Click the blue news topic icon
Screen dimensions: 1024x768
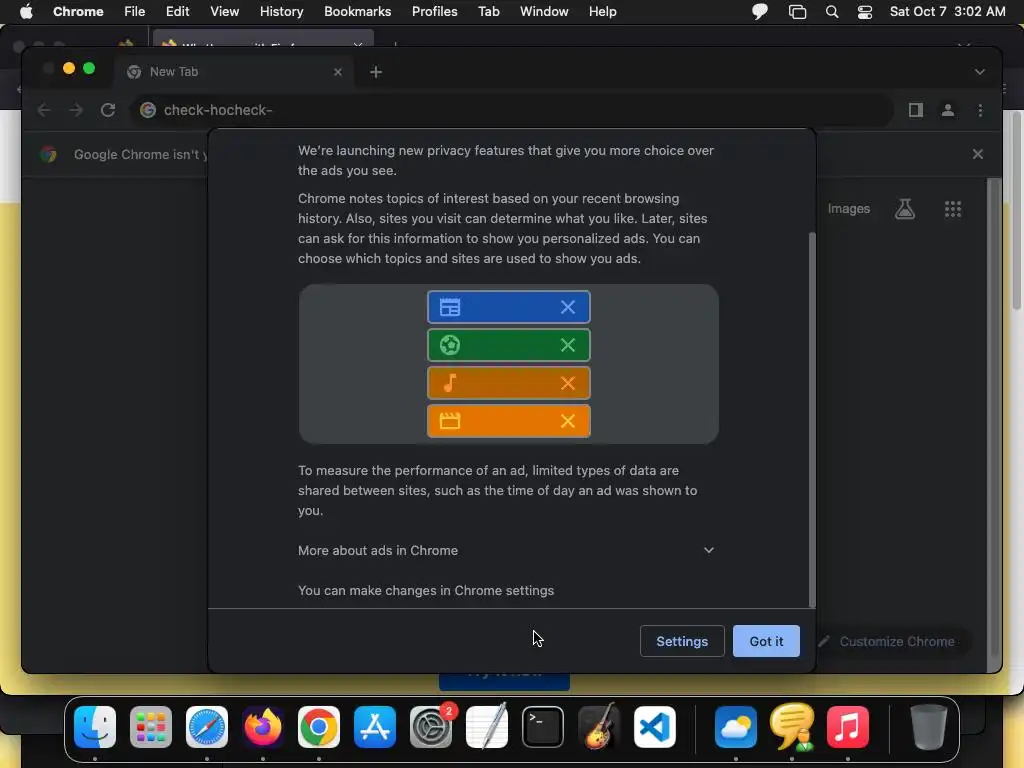[450, 307]
